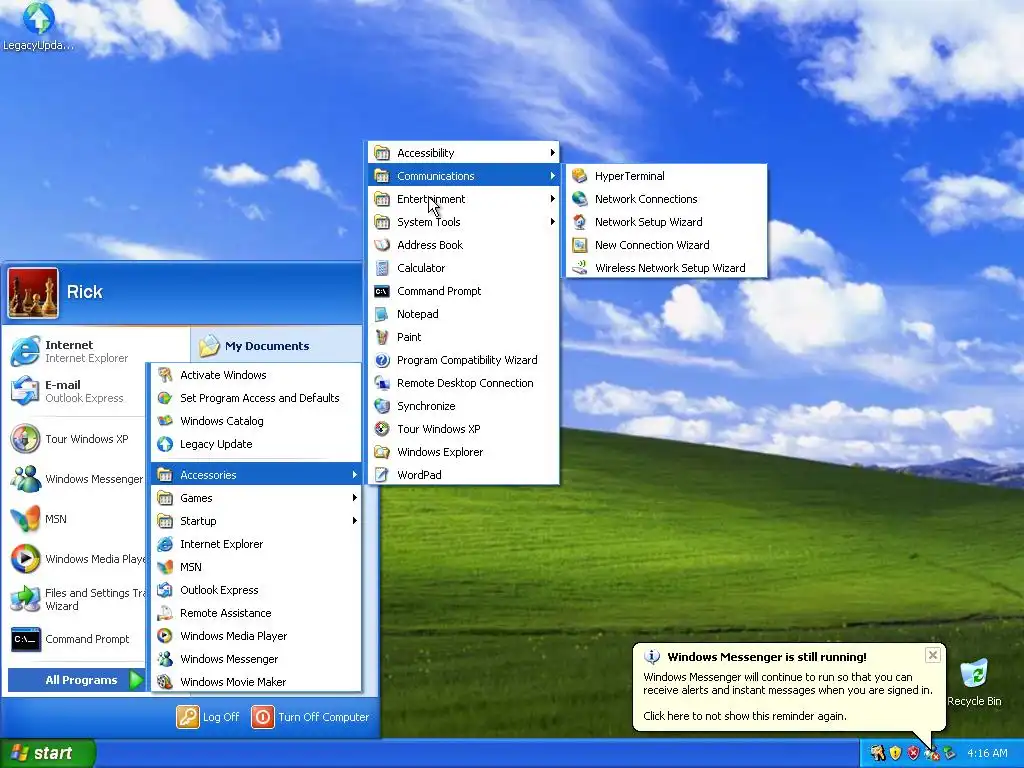
Task: Open Files and Settings Transfer Wizard
Action: (77, 599)
